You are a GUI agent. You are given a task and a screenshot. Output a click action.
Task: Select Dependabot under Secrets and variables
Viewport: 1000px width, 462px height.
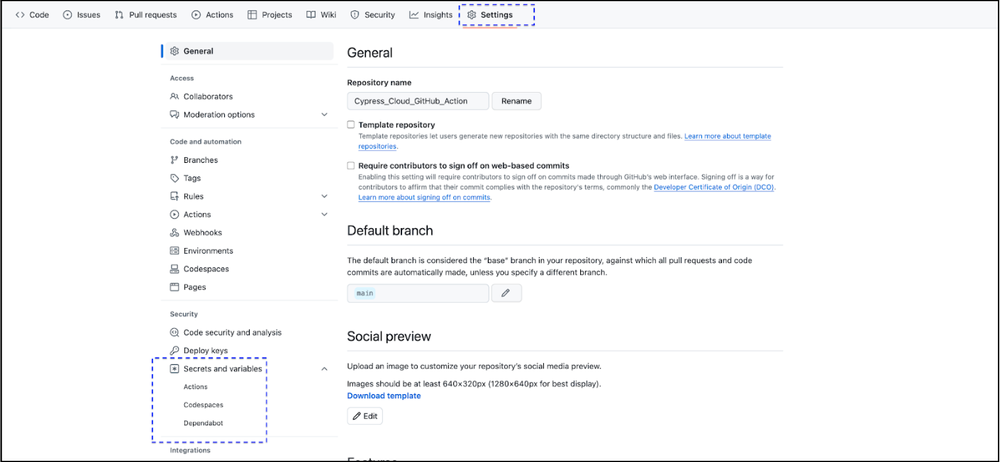[203, 423]
